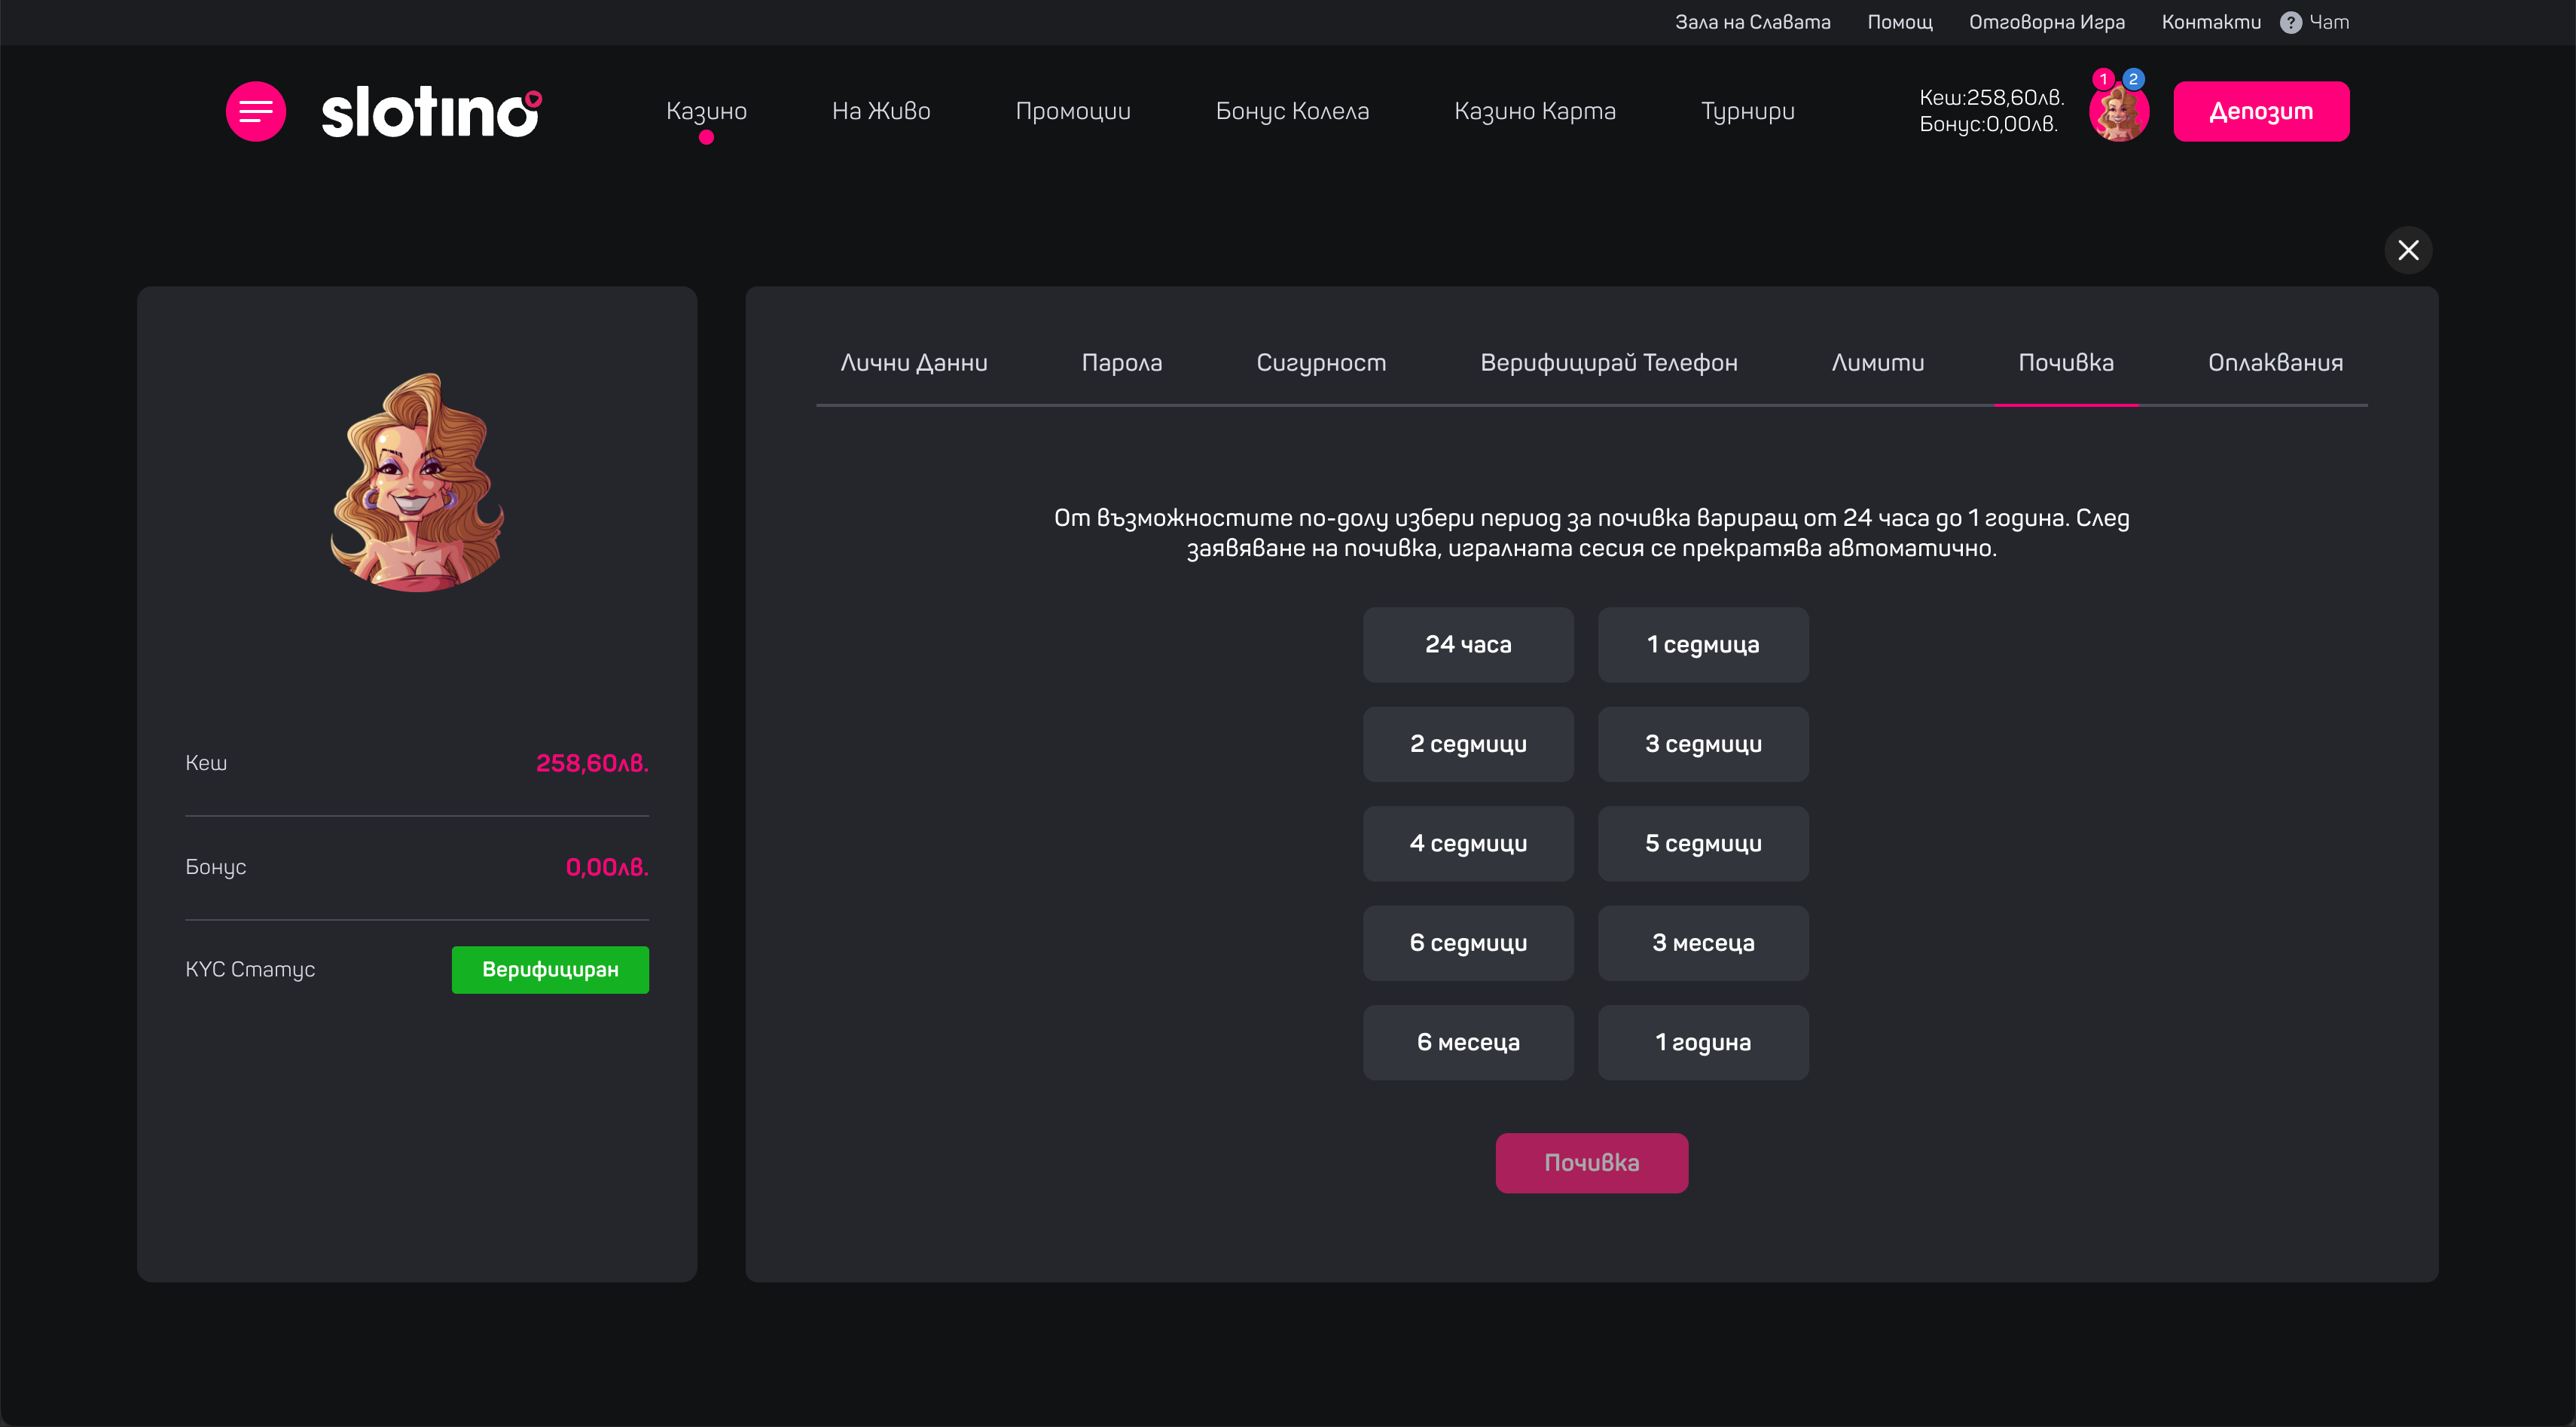
Task: Open the Лични Данни tab
Action: [913, 363]
